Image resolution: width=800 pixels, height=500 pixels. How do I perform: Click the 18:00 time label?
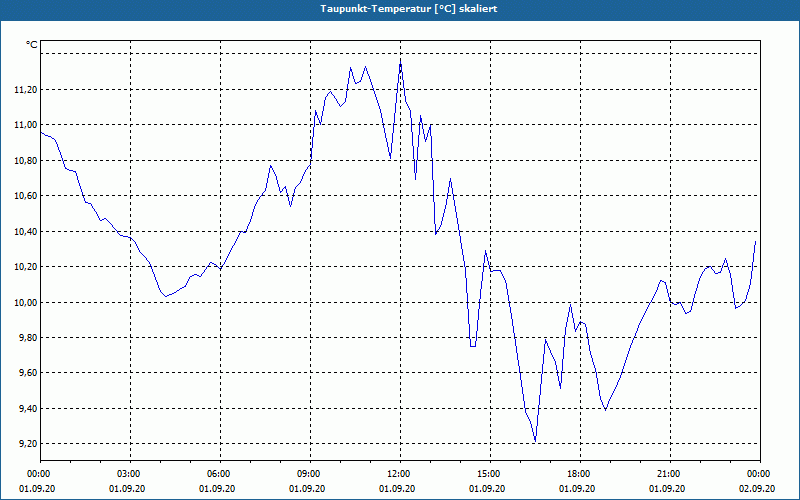pyautogui.click(x=580, y=474)
